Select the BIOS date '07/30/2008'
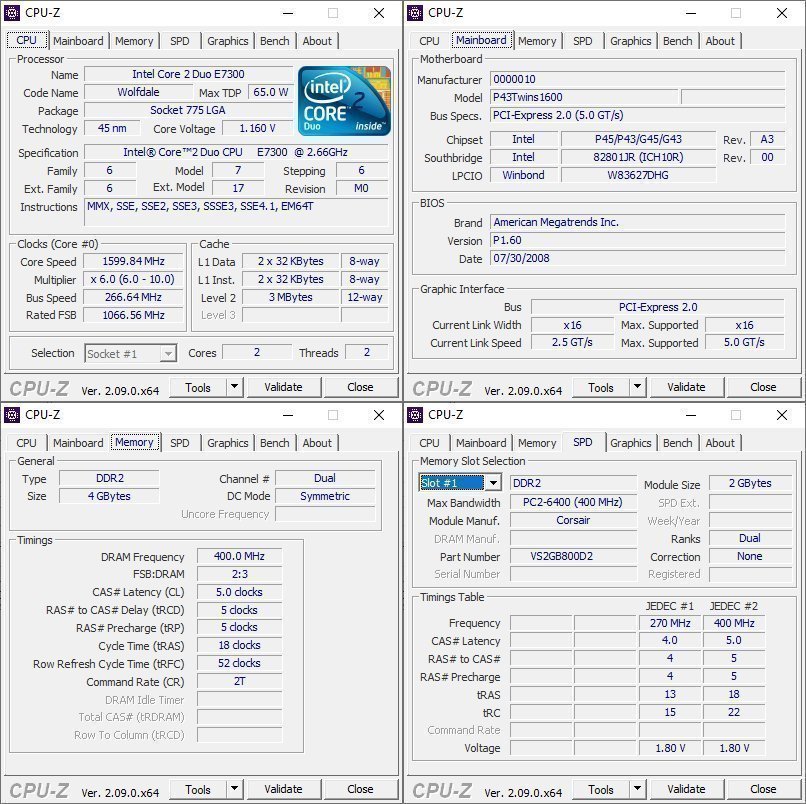 point(637,258)
